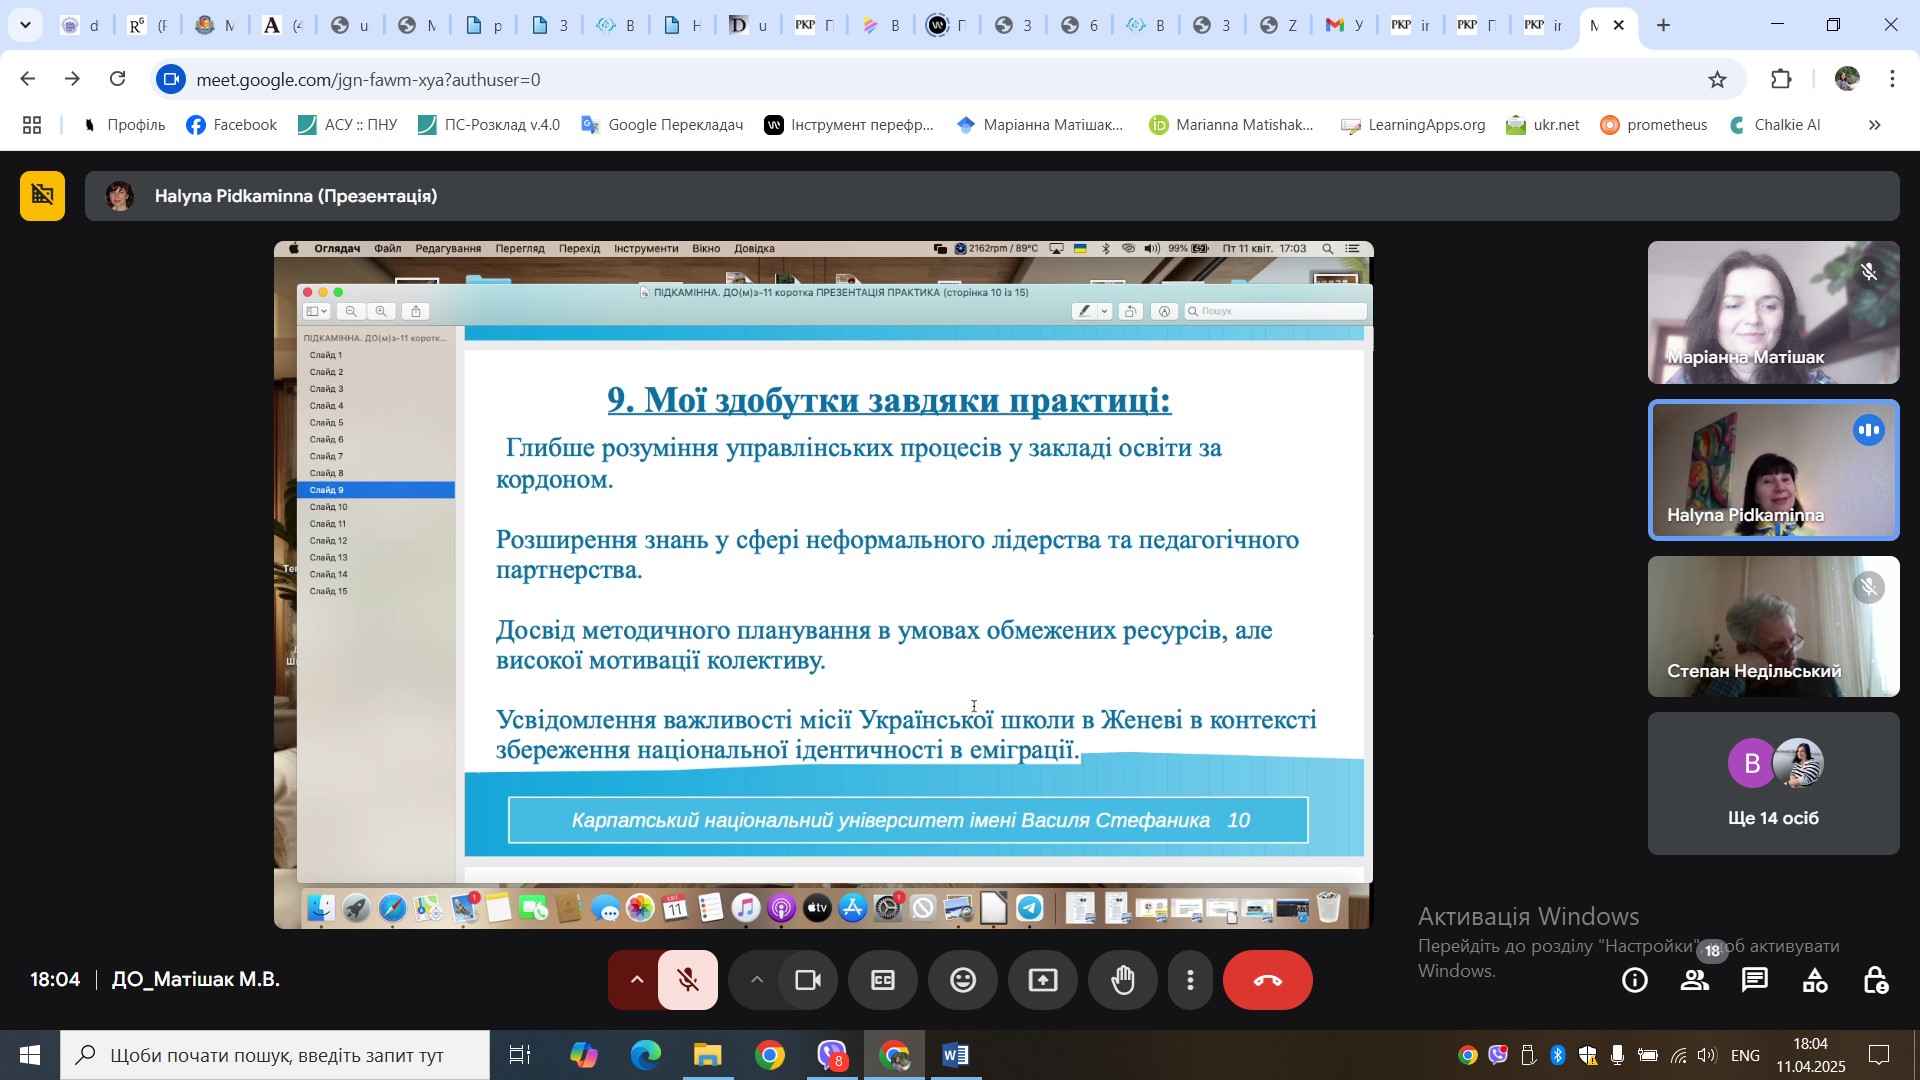Open more options three-dot menu
This screenshot has width=1920, height=1080.
click(1190, 980)
